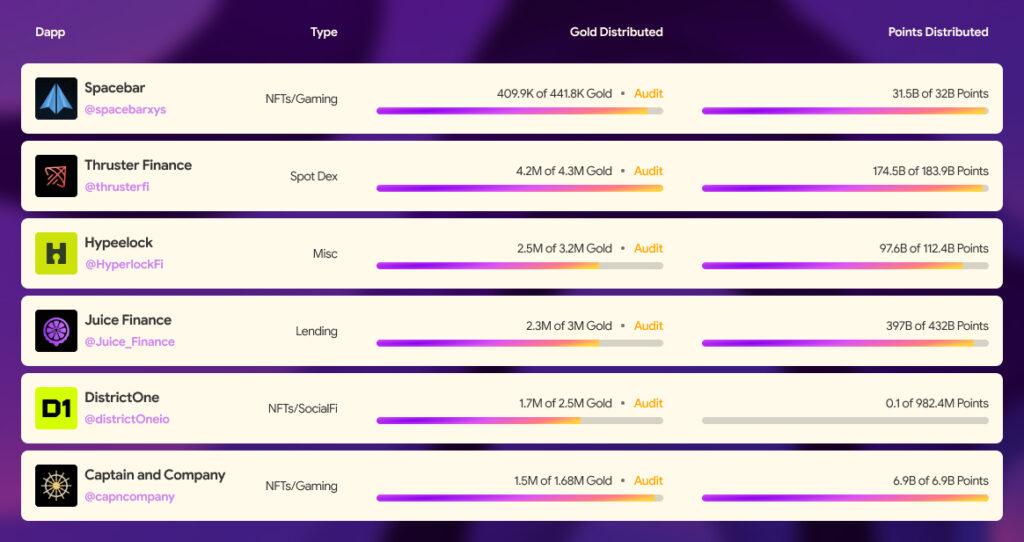Open the @HyperlockFi handle link

click(x=124, y=264)
